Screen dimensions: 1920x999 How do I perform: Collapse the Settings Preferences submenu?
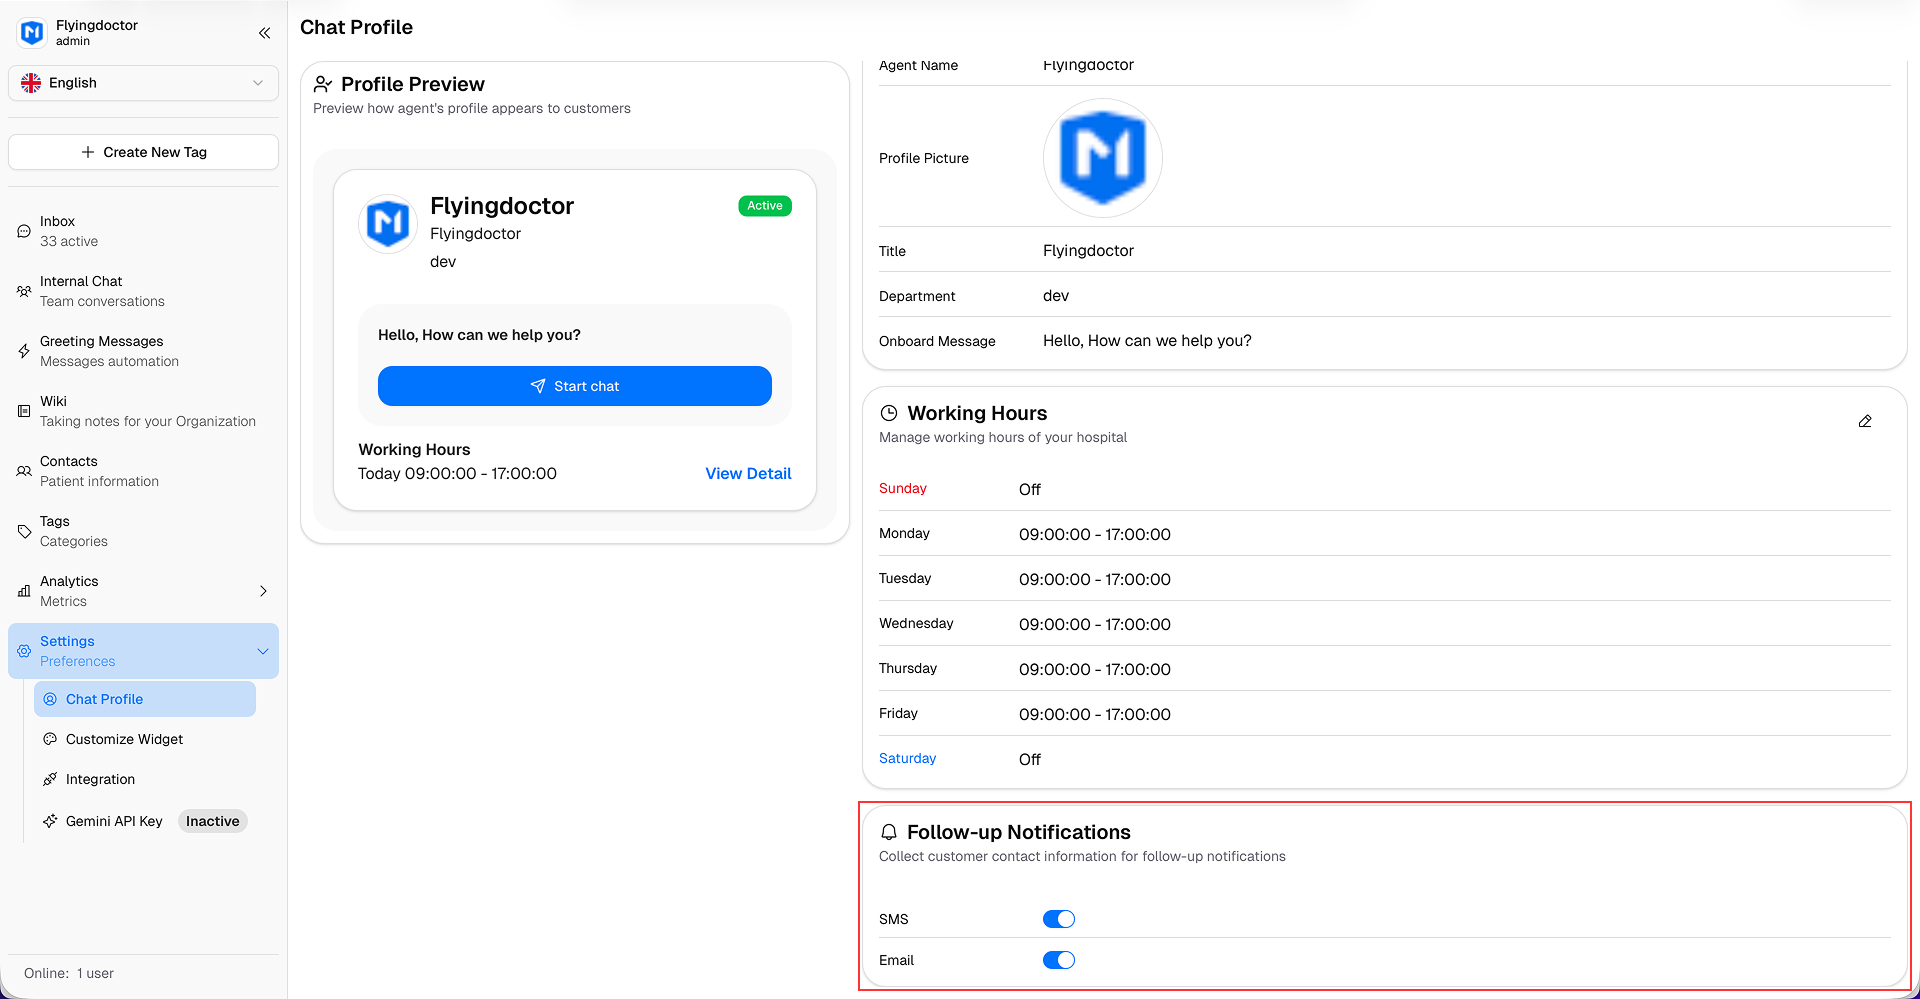pyautogui.click(x=263, y=650)
